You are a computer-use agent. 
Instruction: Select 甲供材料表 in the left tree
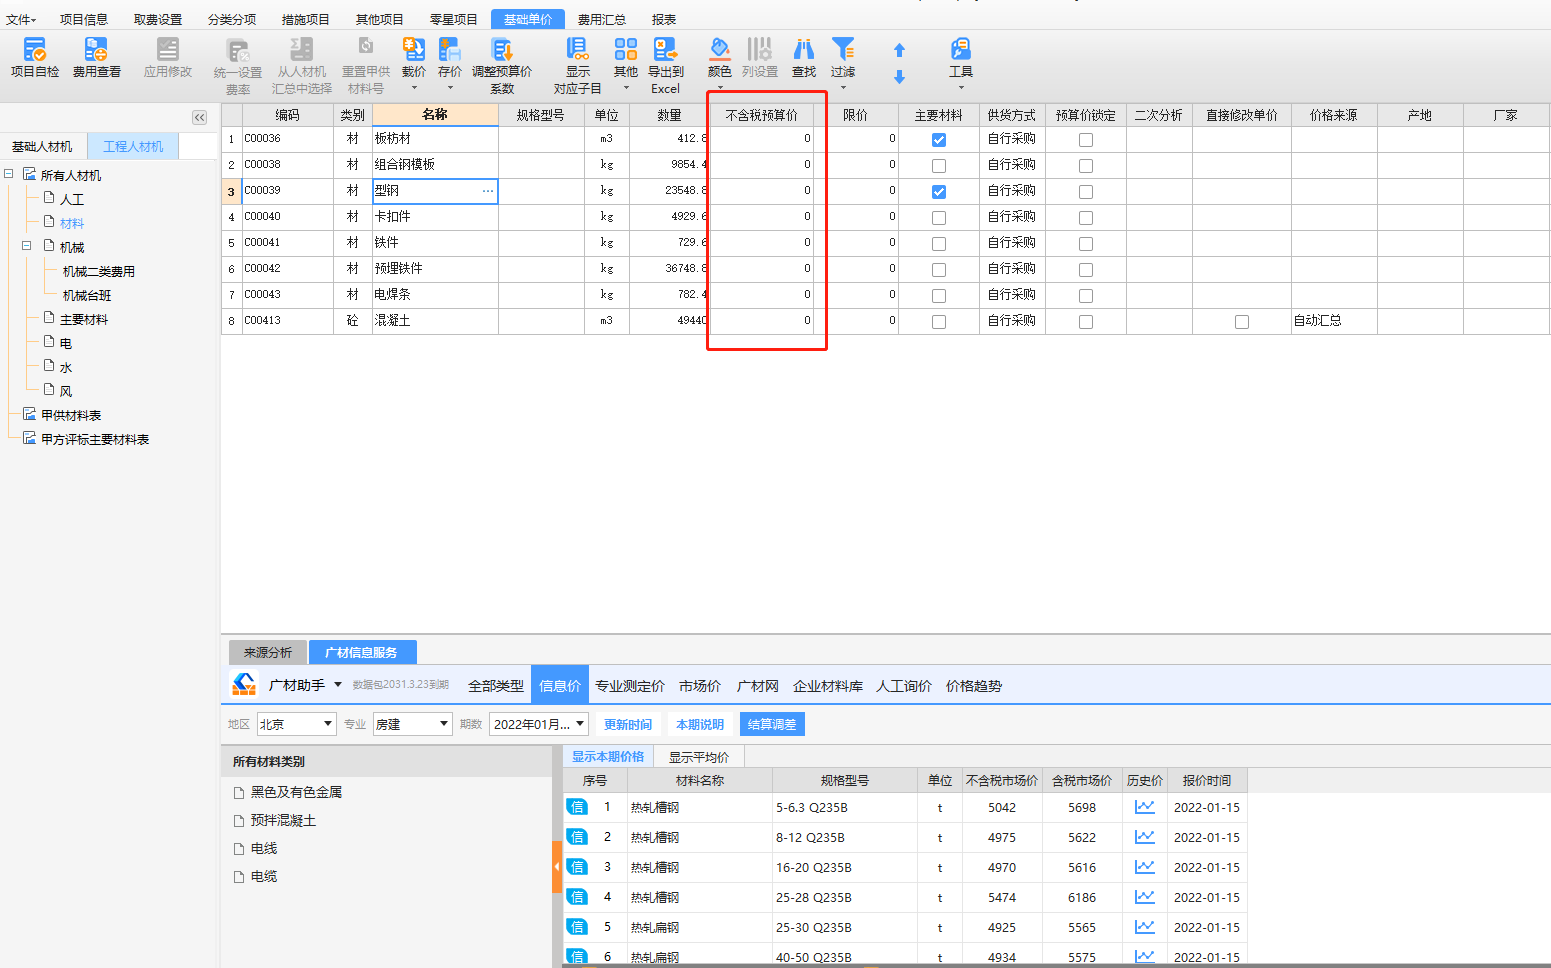[x=71, y=415]
